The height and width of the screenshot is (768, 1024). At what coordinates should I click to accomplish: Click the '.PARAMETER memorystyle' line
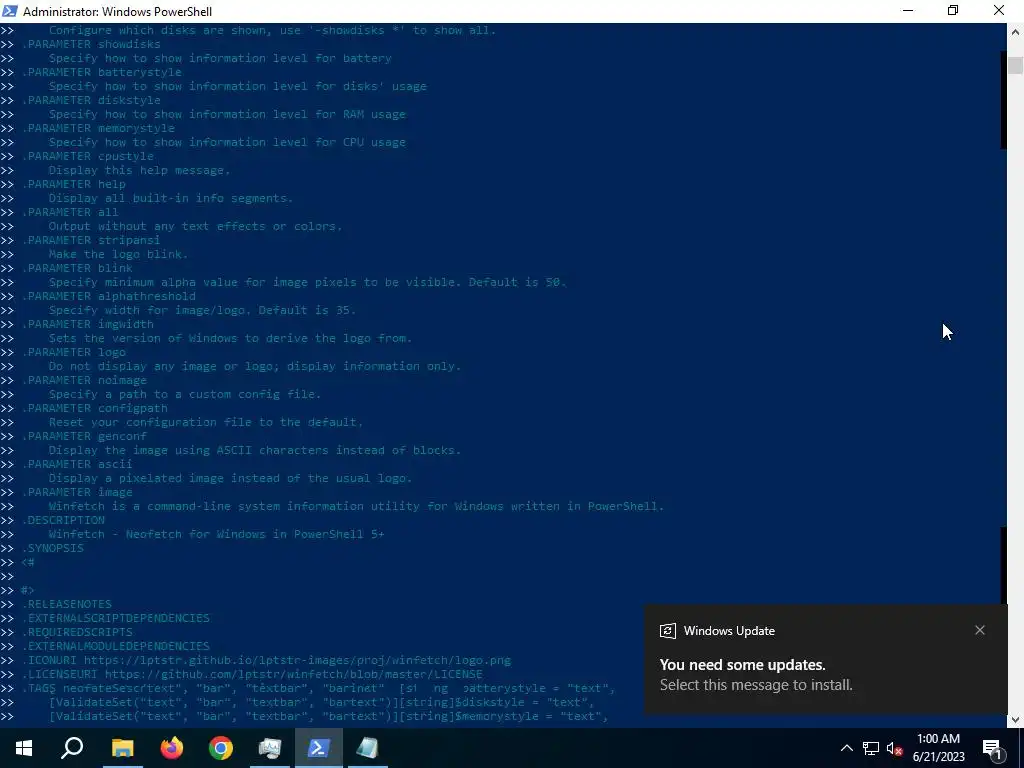point(98,128)
